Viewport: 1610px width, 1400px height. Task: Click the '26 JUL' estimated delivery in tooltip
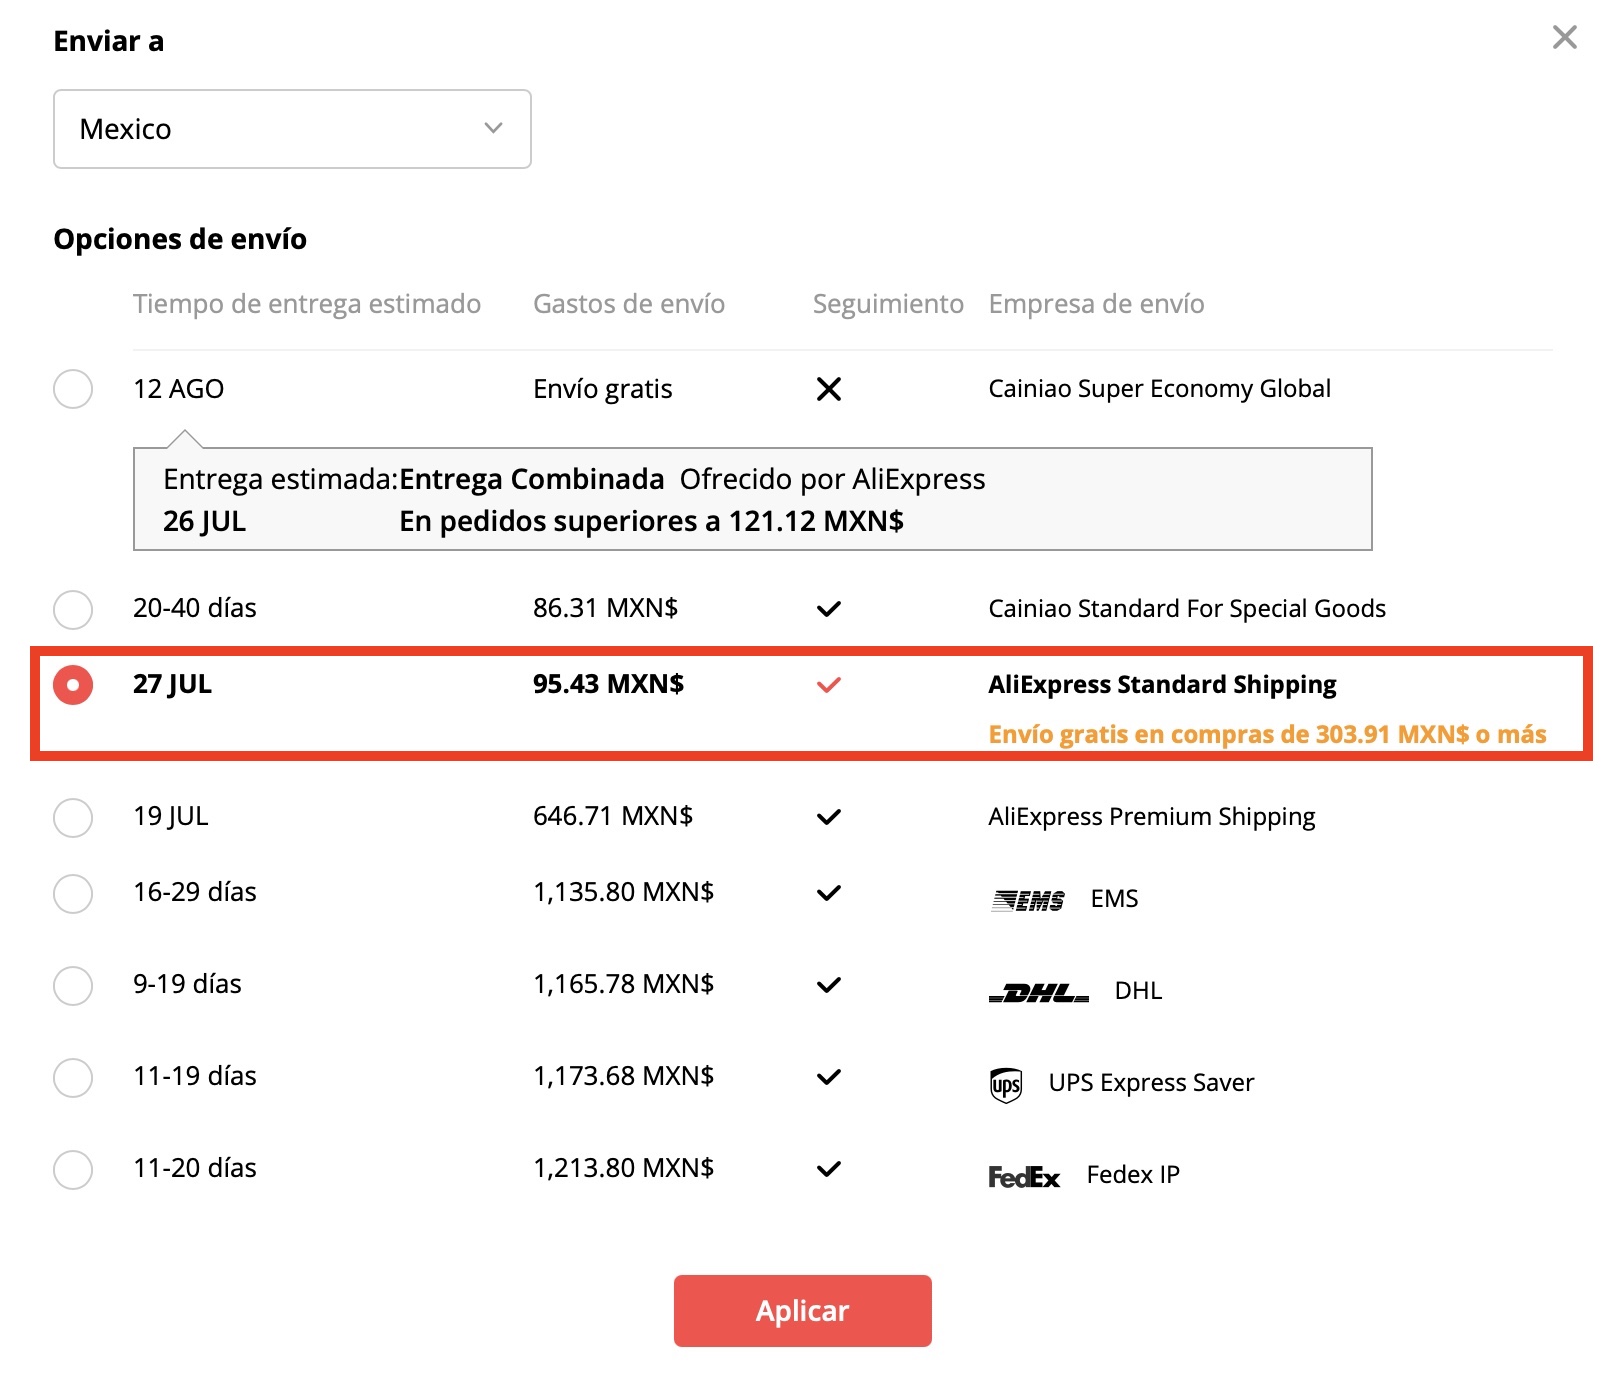pos(205,522)
